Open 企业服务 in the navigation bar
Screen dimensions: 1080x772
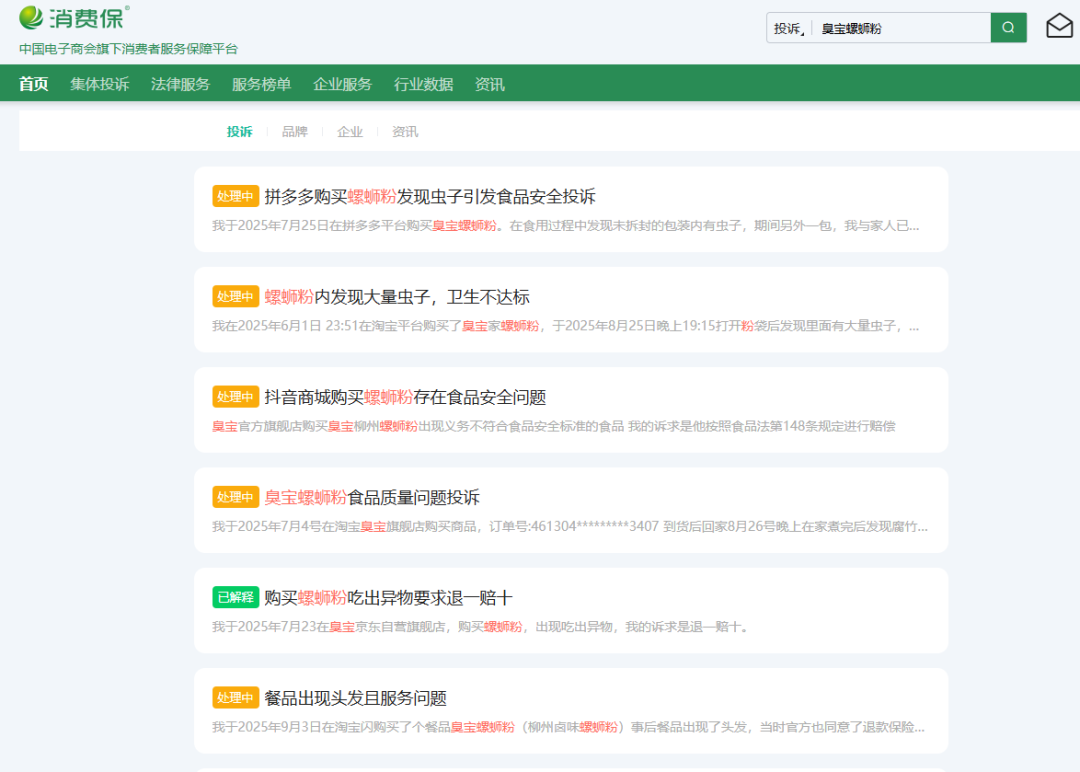[x=342, y=84]
